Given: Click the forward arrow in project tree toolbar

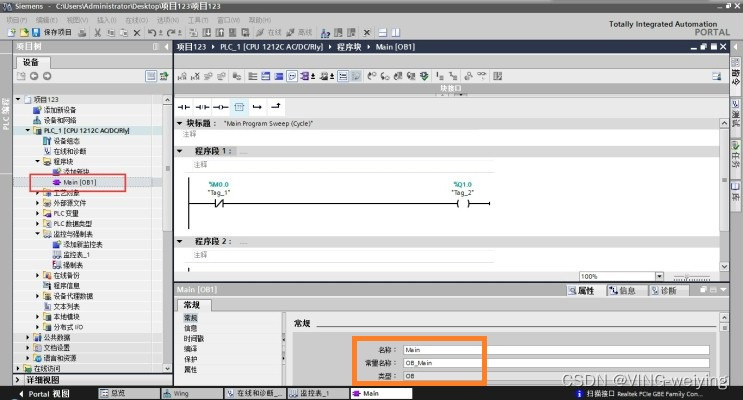Looking at the screenshot, I should point(47,76).
